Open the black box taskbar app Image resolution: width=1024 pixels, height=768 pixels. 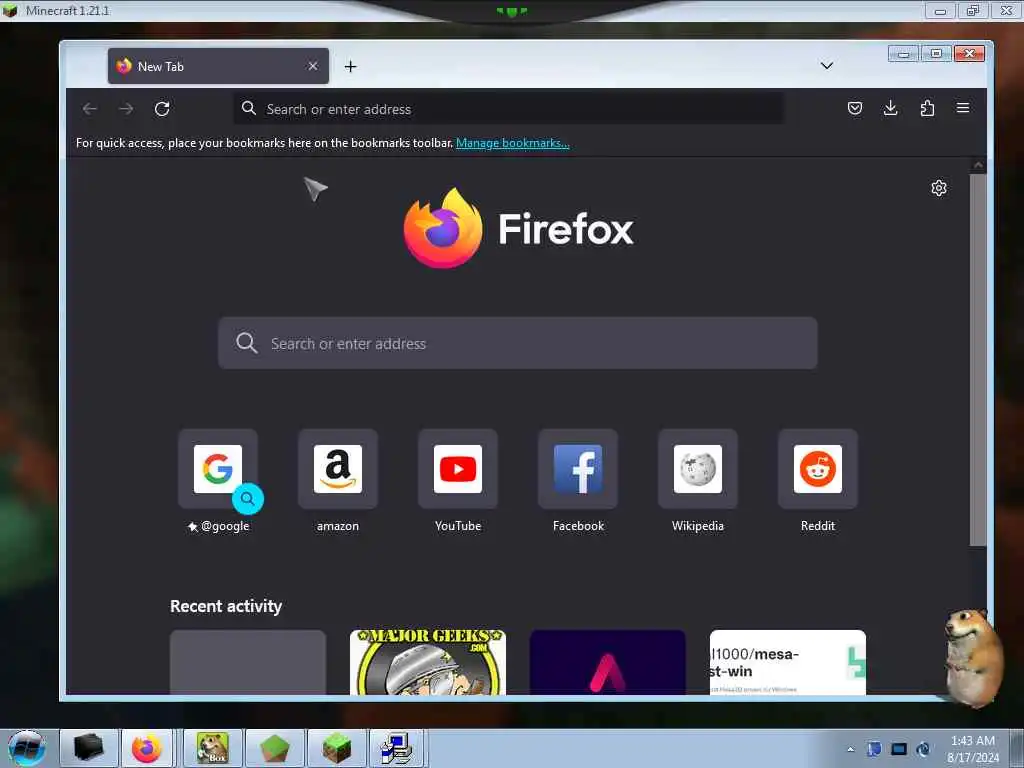click(89, 748)
